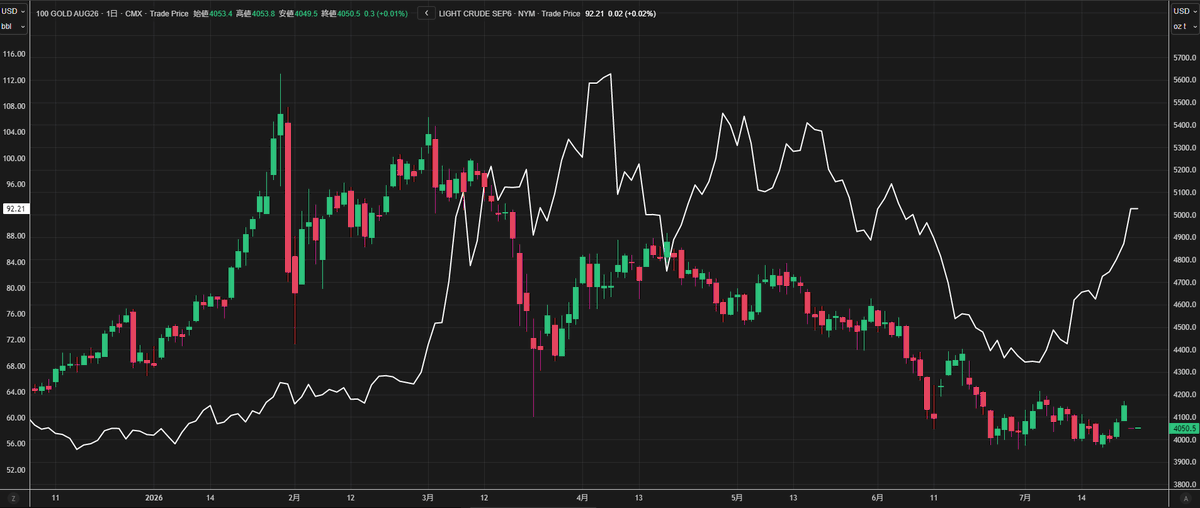This screenshot has width=1200, height=508.
Task: Open the bbl unit dropdown
Action: [x=14, y=26]
